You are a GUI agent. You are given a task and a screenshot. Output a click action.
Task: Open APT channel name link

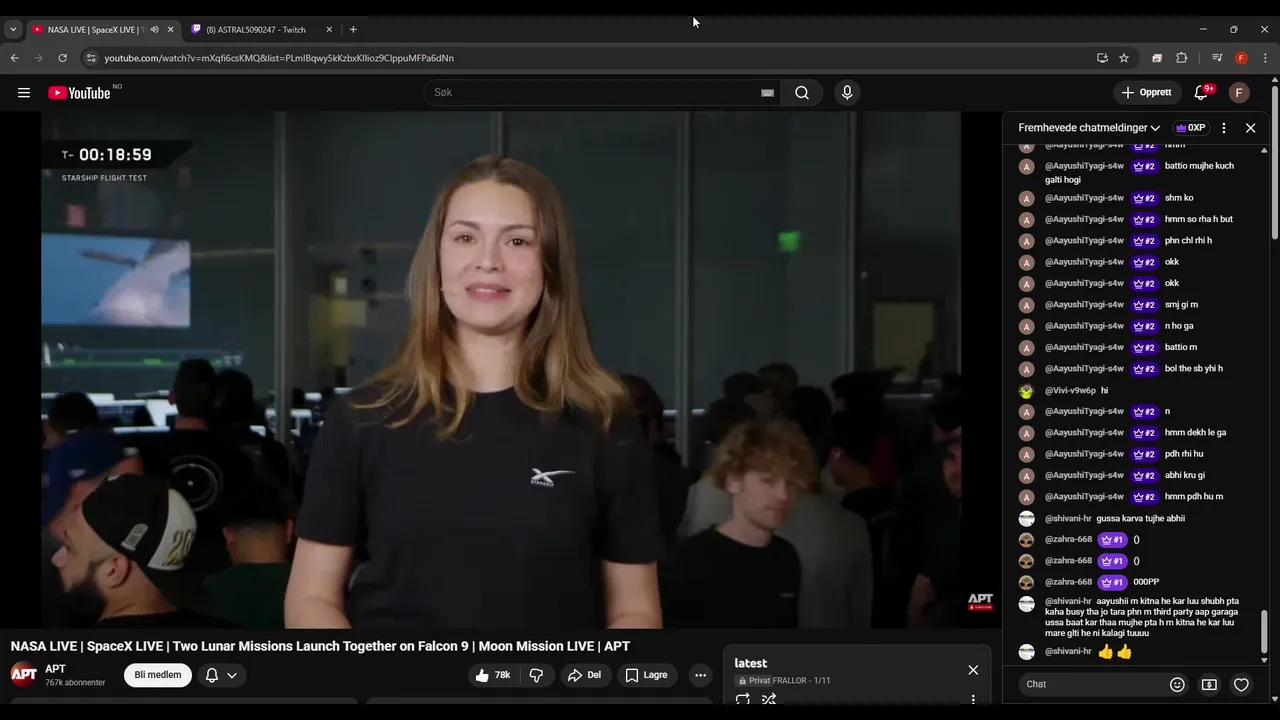(x=55, y=669)
